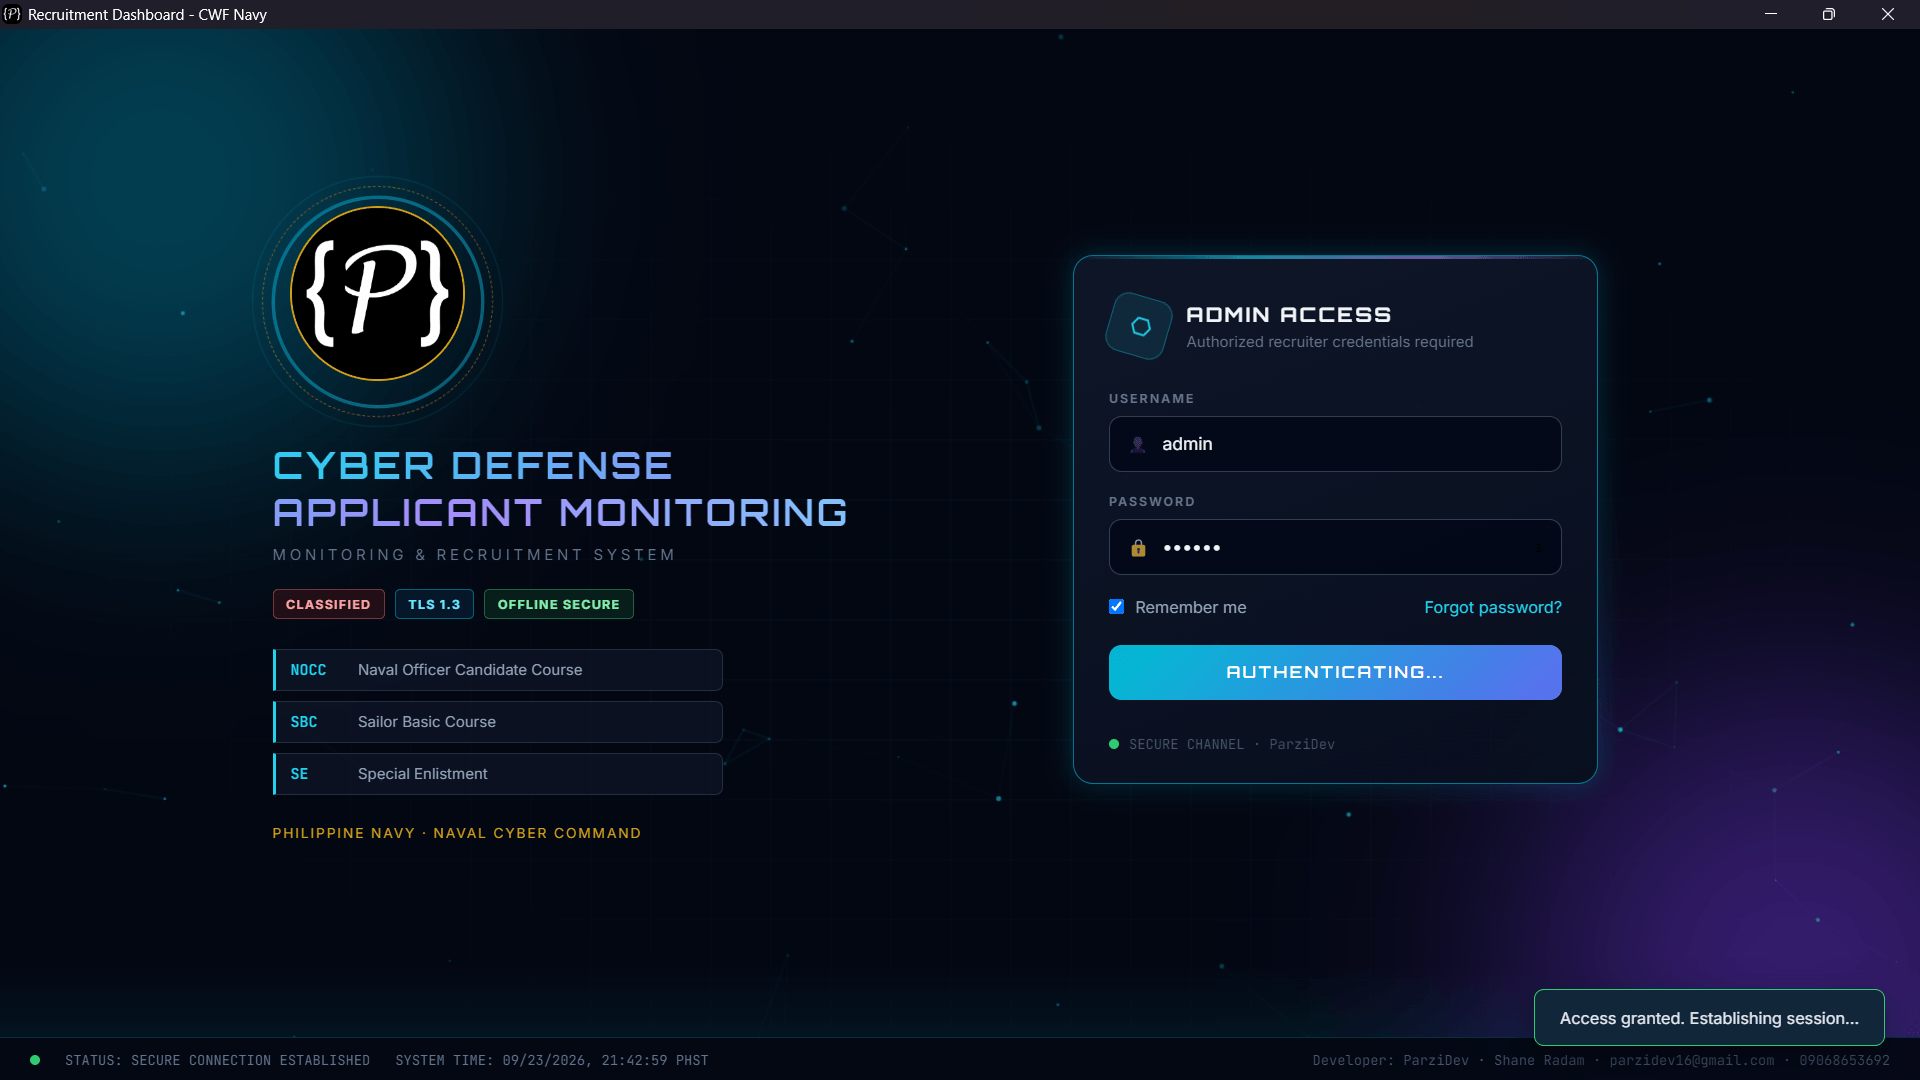Click the Admin Access heading
This screenshot has height=1080, width=1920.
point(1288,315)
